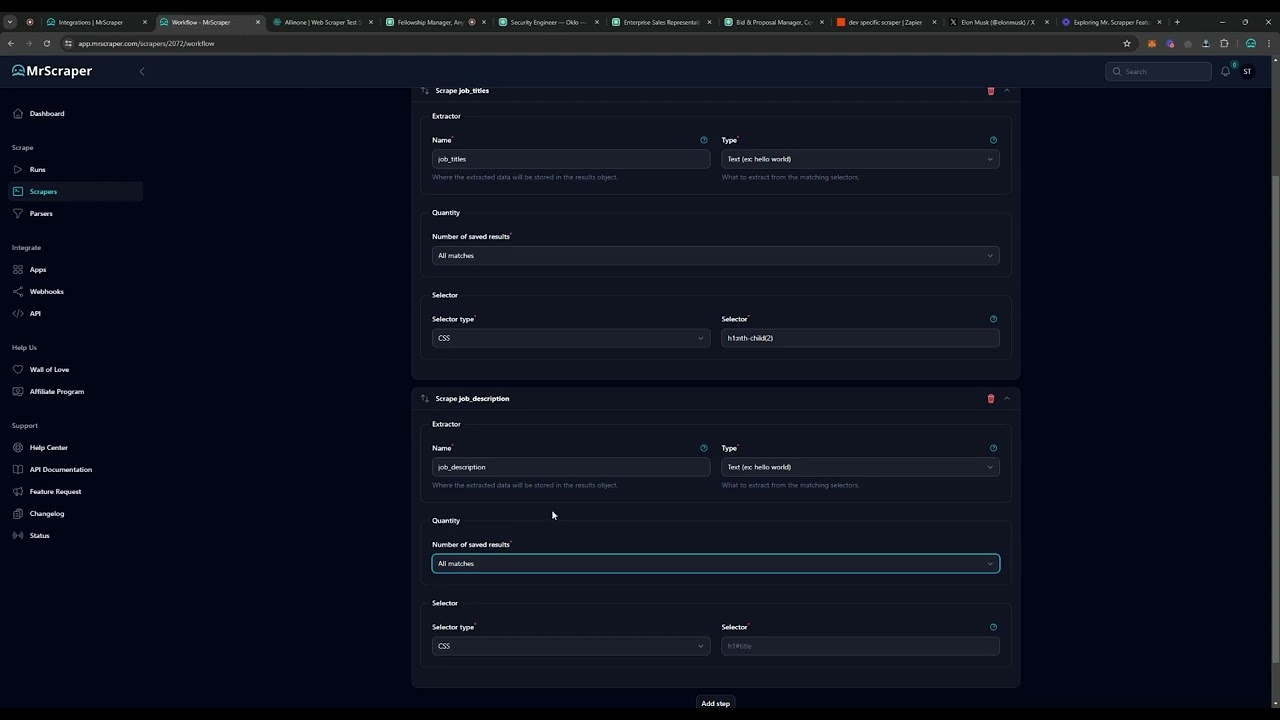Bookmark this page with the star icon
Image resolution: width=1280 pixels, height=720 pixels.
(x=1127, y=43)
